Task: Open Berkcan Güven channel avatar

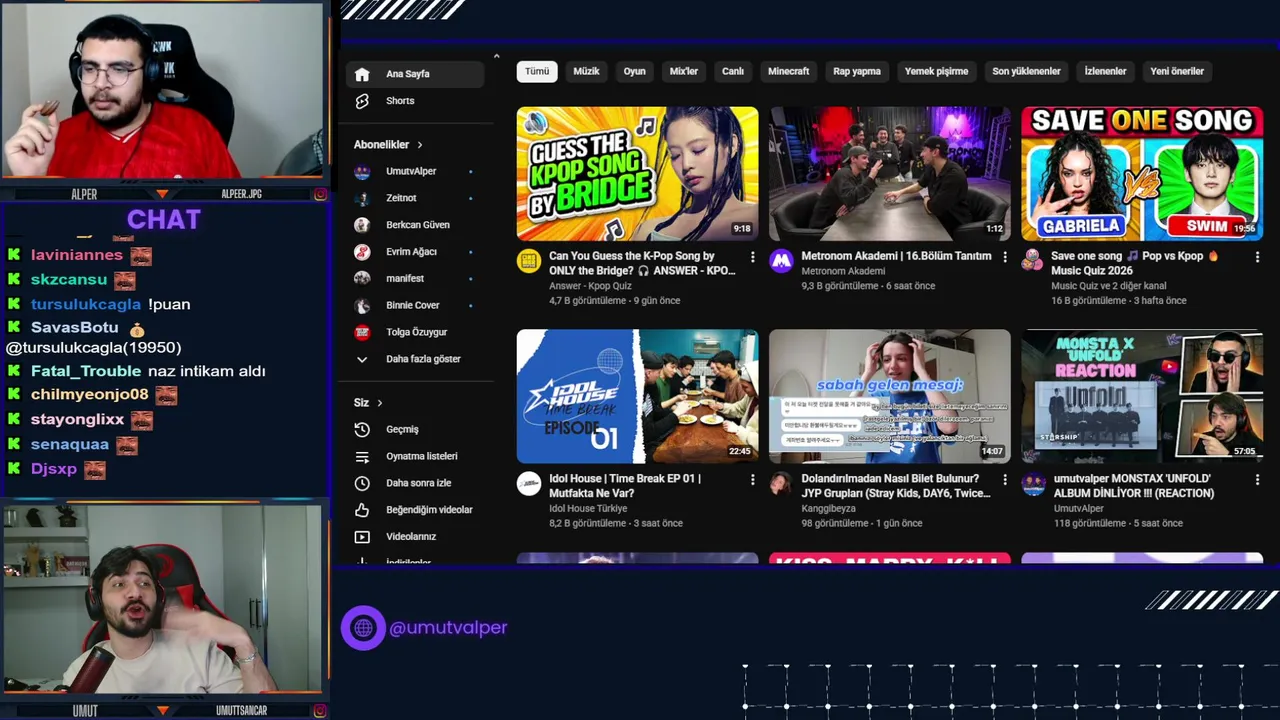Action: pos(362,225)
